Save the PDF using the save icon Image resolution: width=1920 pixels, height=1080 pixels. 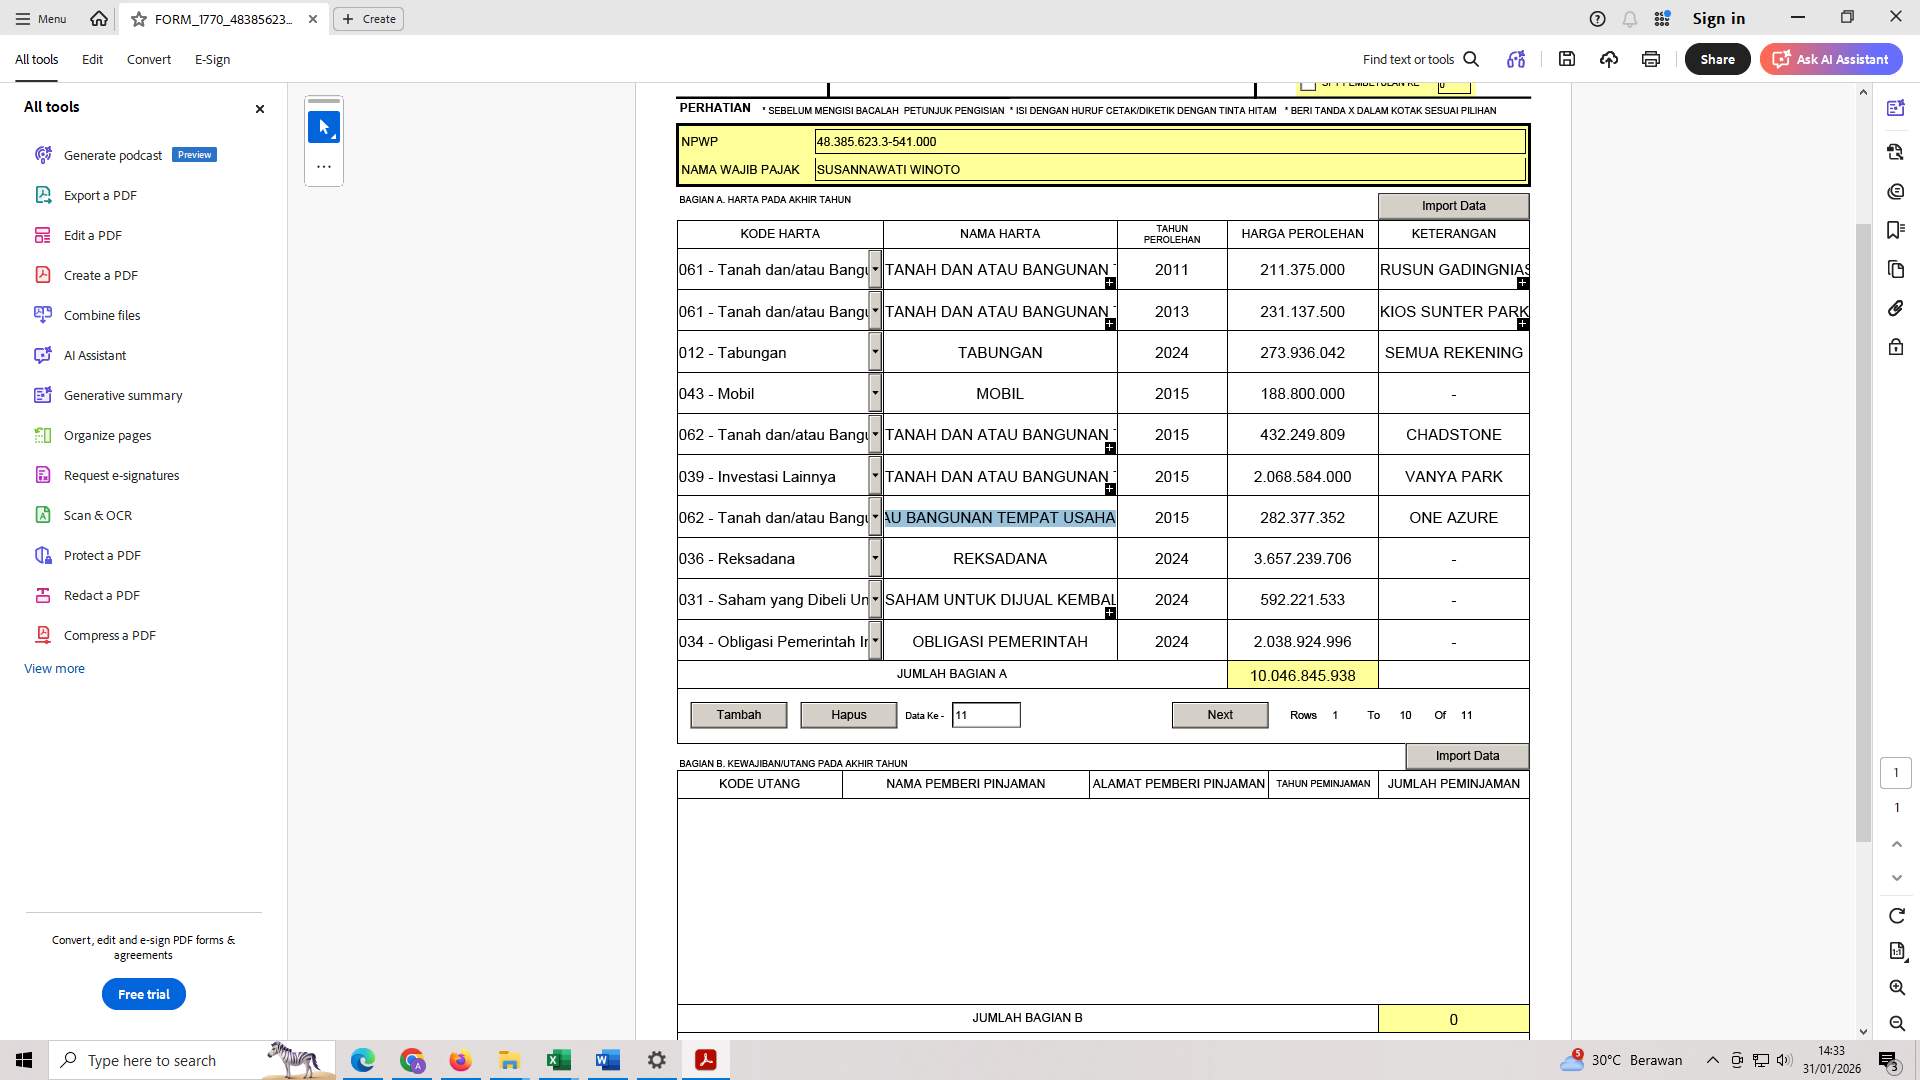(x=1567, y=59)
